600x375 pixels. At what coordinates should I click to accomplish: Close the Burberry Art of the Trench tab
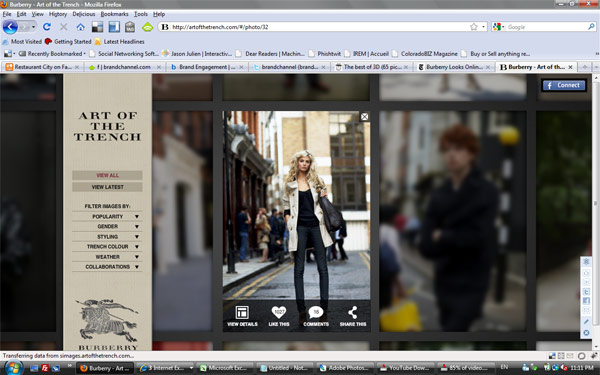point(570,67)
